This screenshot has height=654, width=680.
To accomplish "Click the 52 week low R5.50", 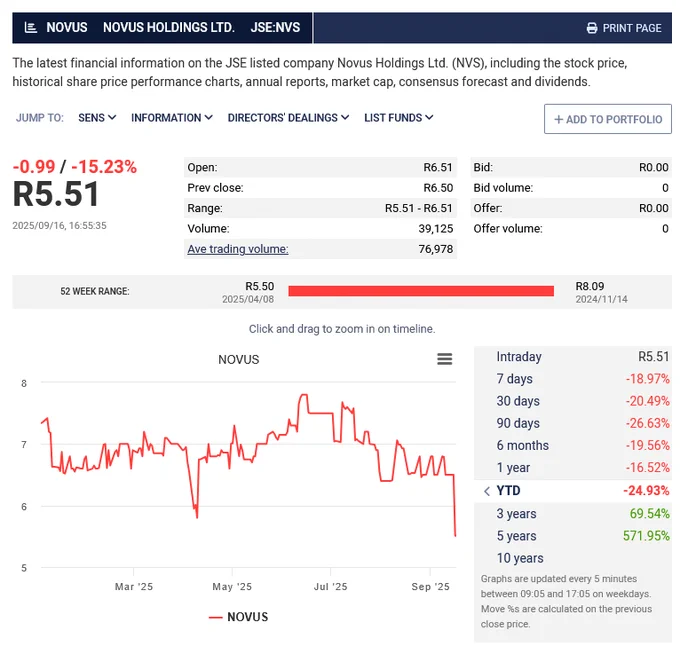I will (259, 286).
